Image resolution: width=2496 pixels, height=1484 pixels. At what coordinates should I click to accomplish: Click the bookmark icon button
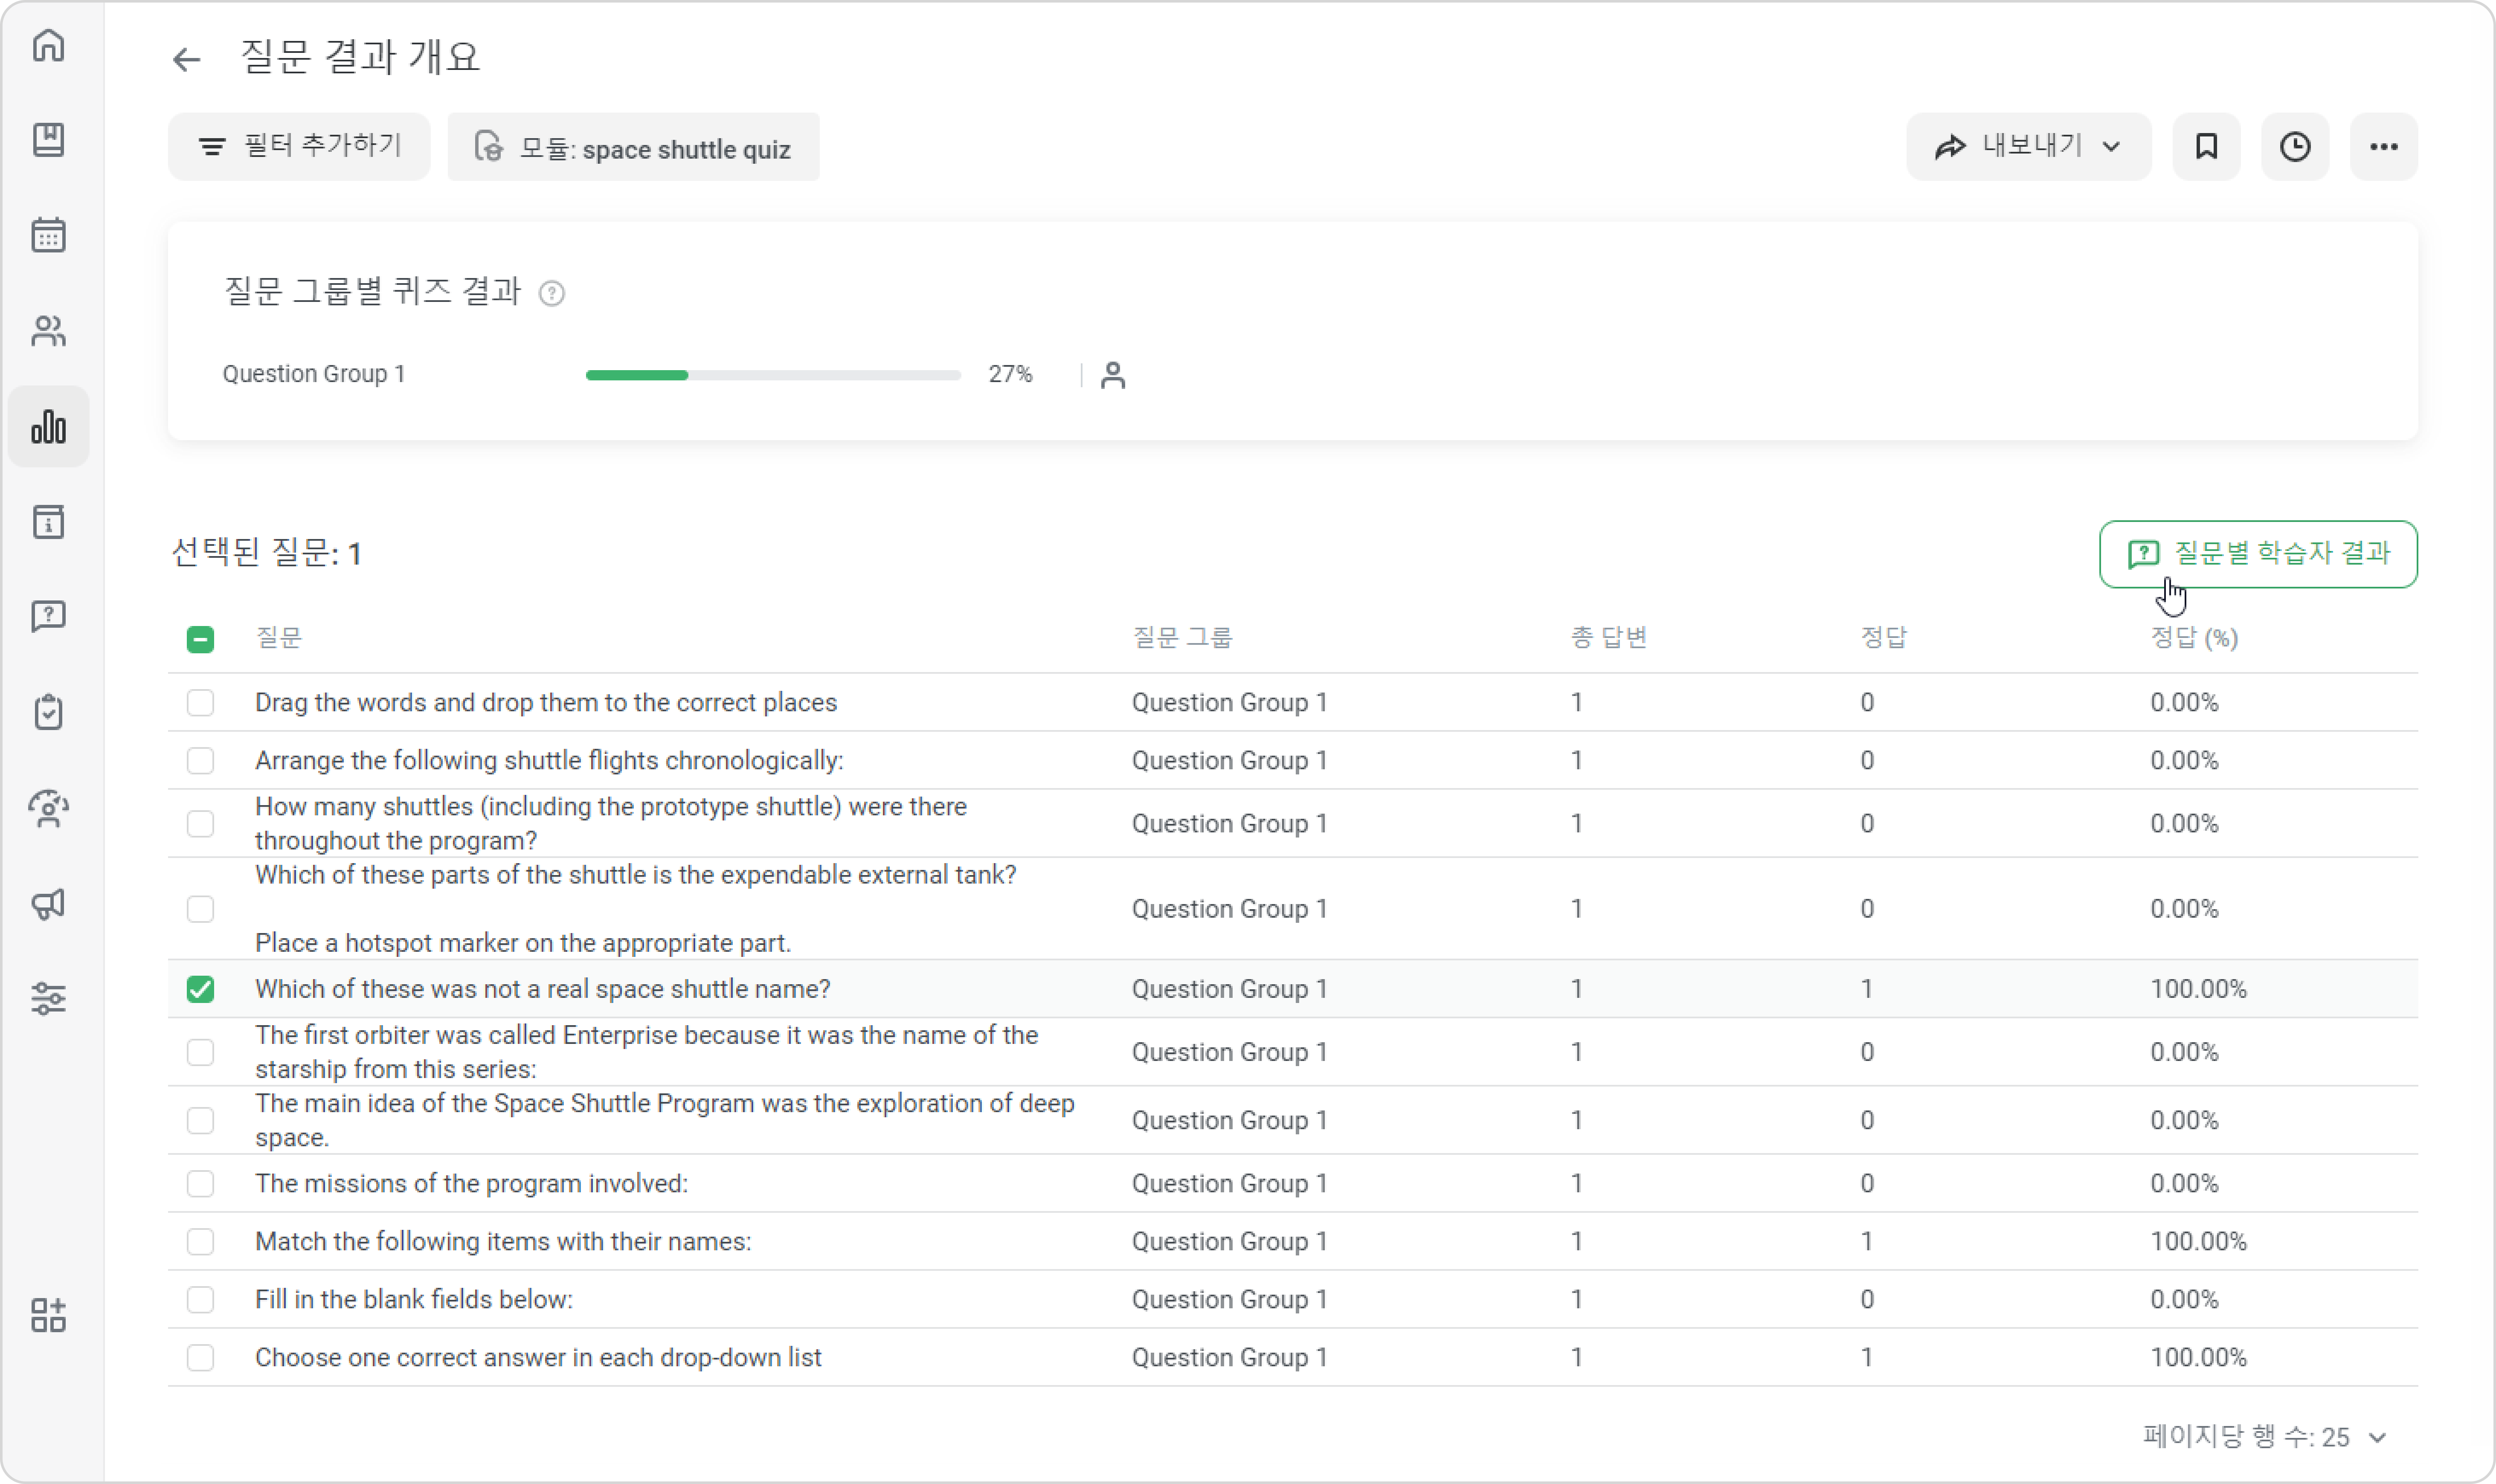pos(2206,147)
